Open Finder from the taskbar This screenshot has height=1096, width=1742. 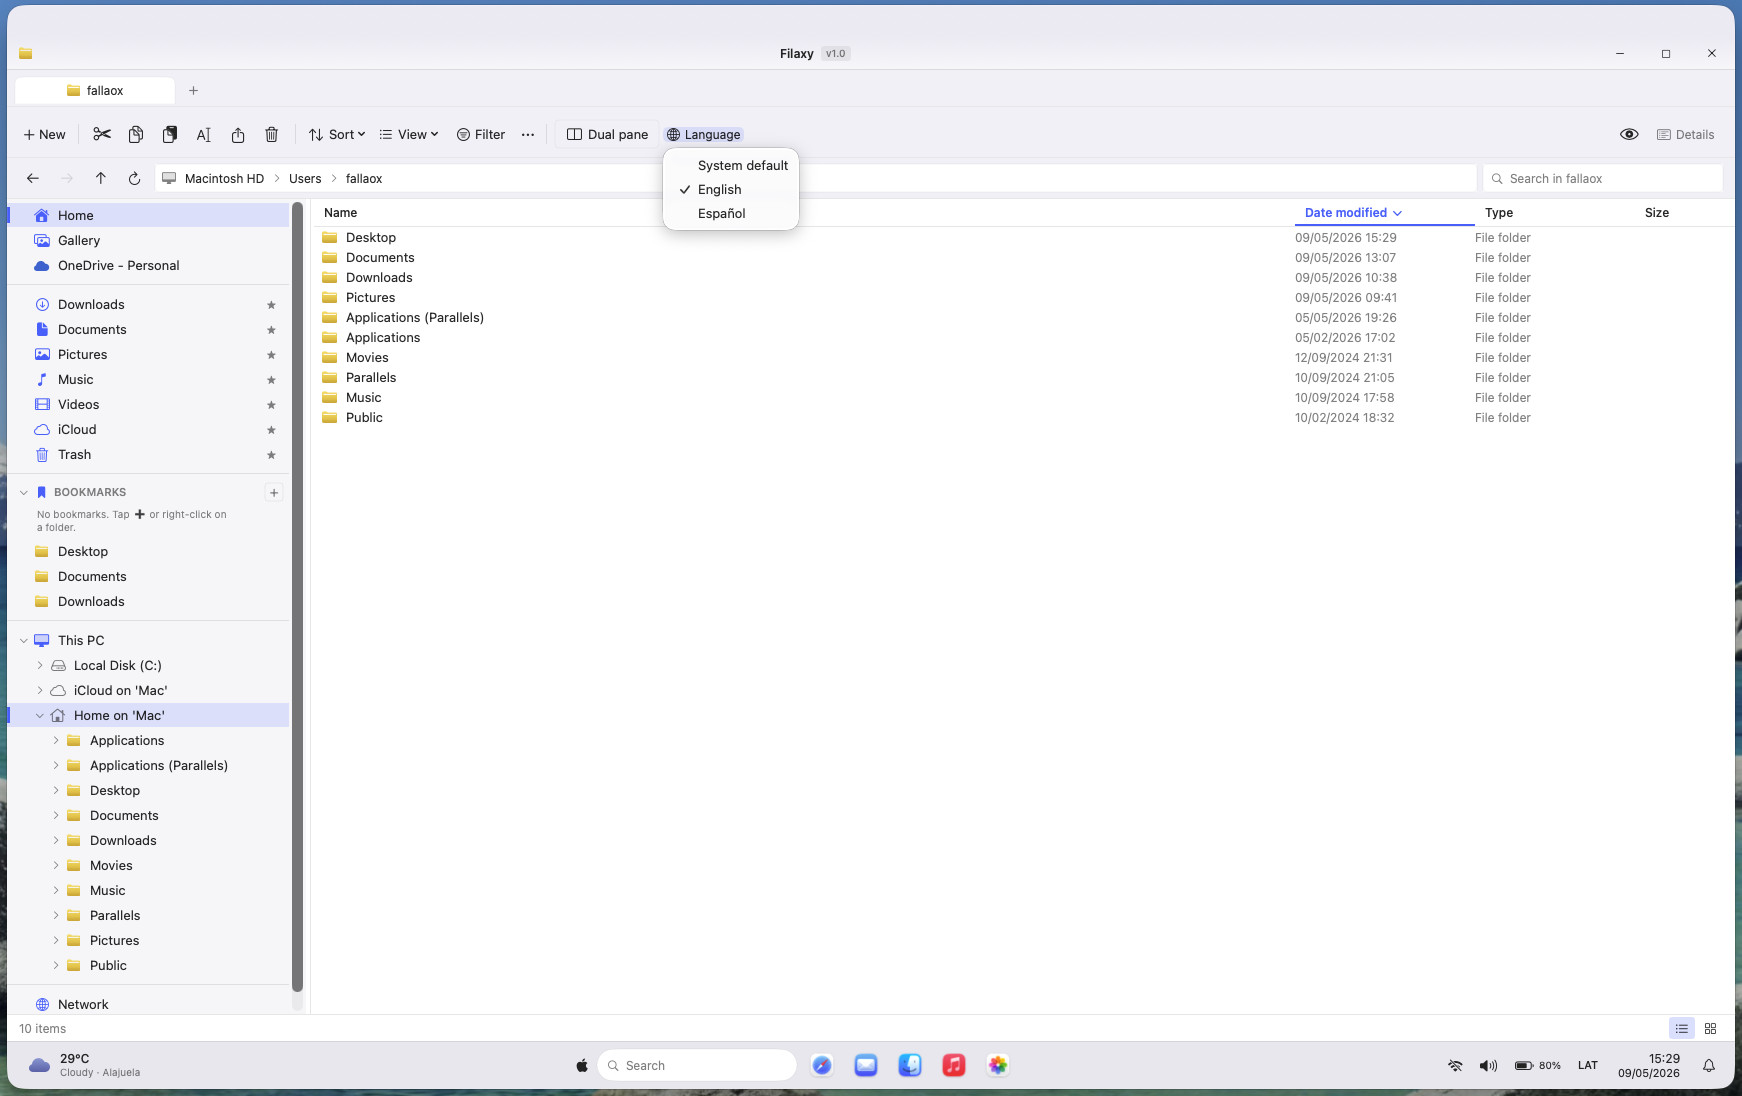910,1065
